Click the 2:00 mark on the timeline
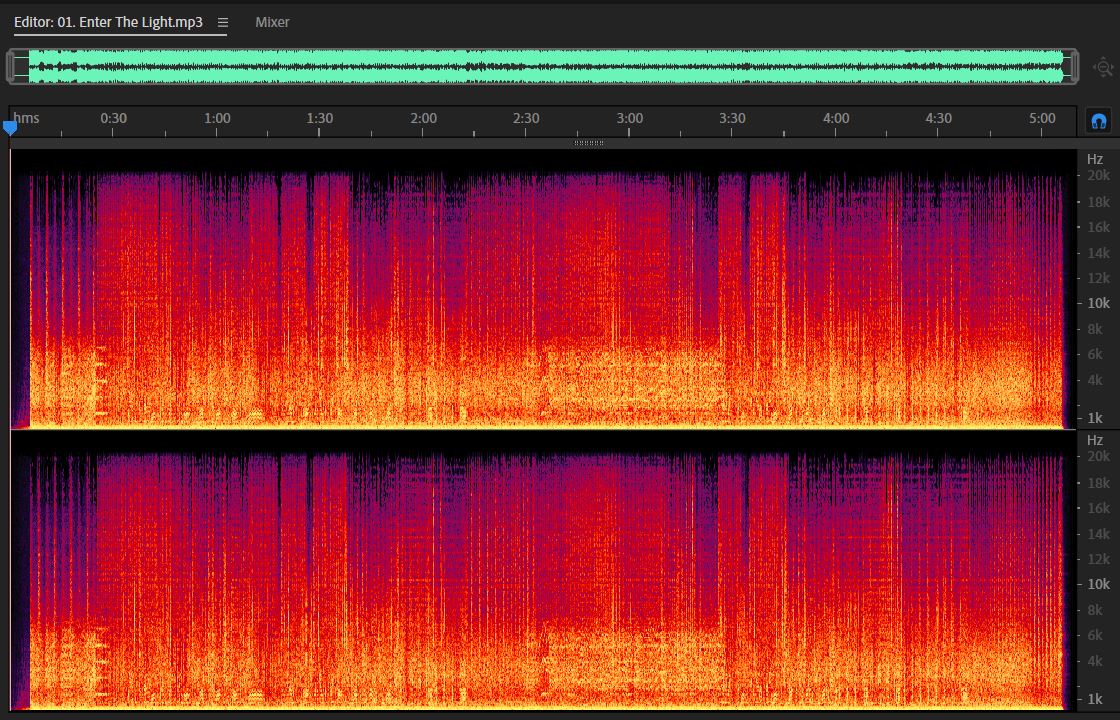The width and height of the screenshot is (1120, 720). (x=424, y=118)
